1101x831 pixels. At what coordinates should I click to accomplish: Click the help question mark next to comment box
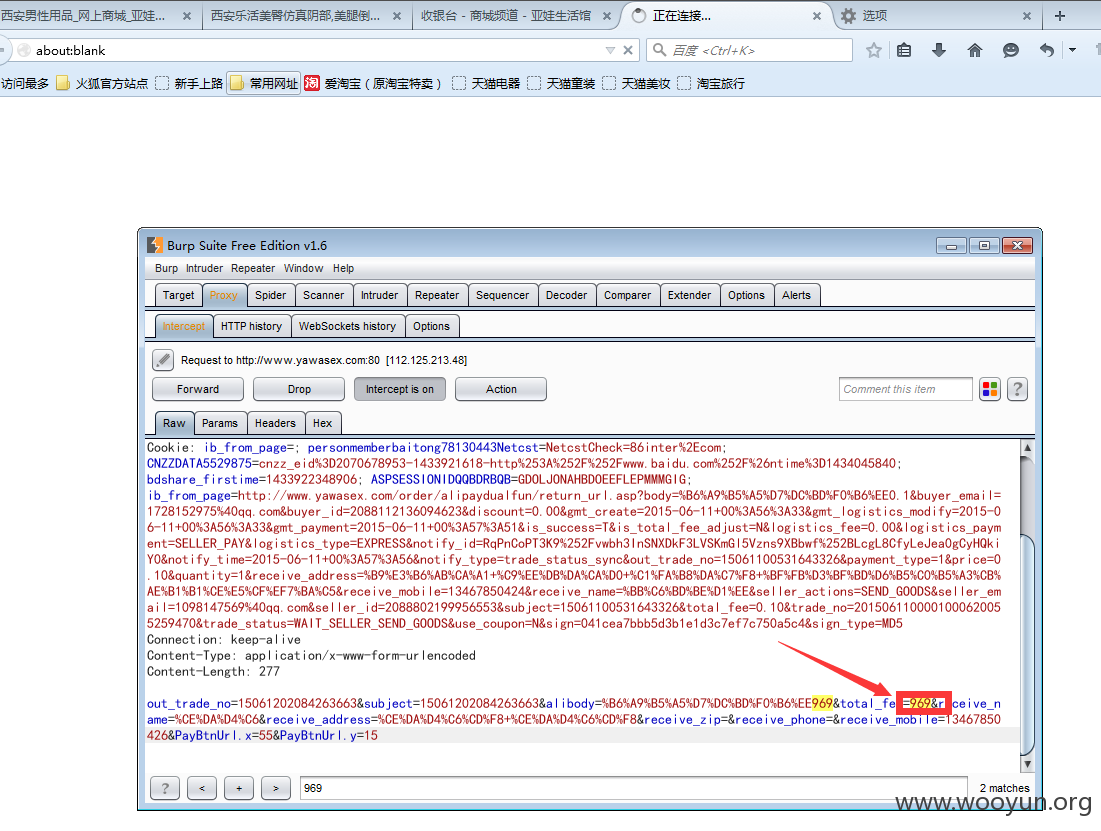pos(1017,389)
